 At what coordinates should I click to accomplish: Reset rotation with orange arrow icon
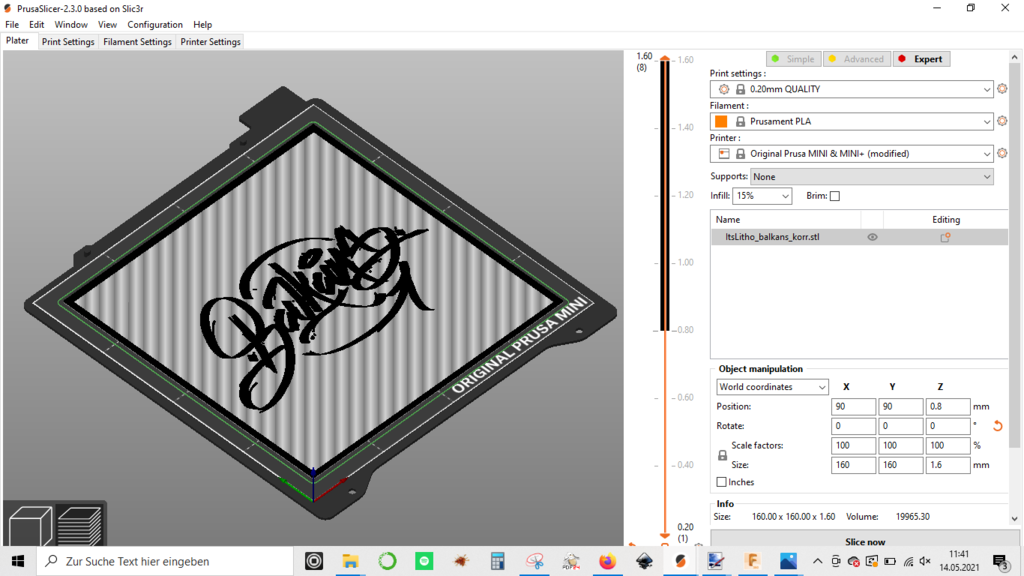click(998, 426)
